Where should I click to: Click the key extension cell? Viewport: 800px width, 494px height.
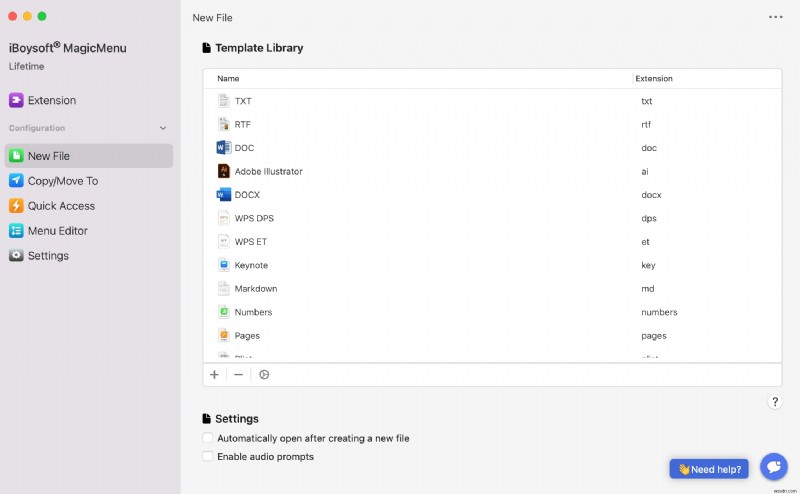click(x=648, y=265)
